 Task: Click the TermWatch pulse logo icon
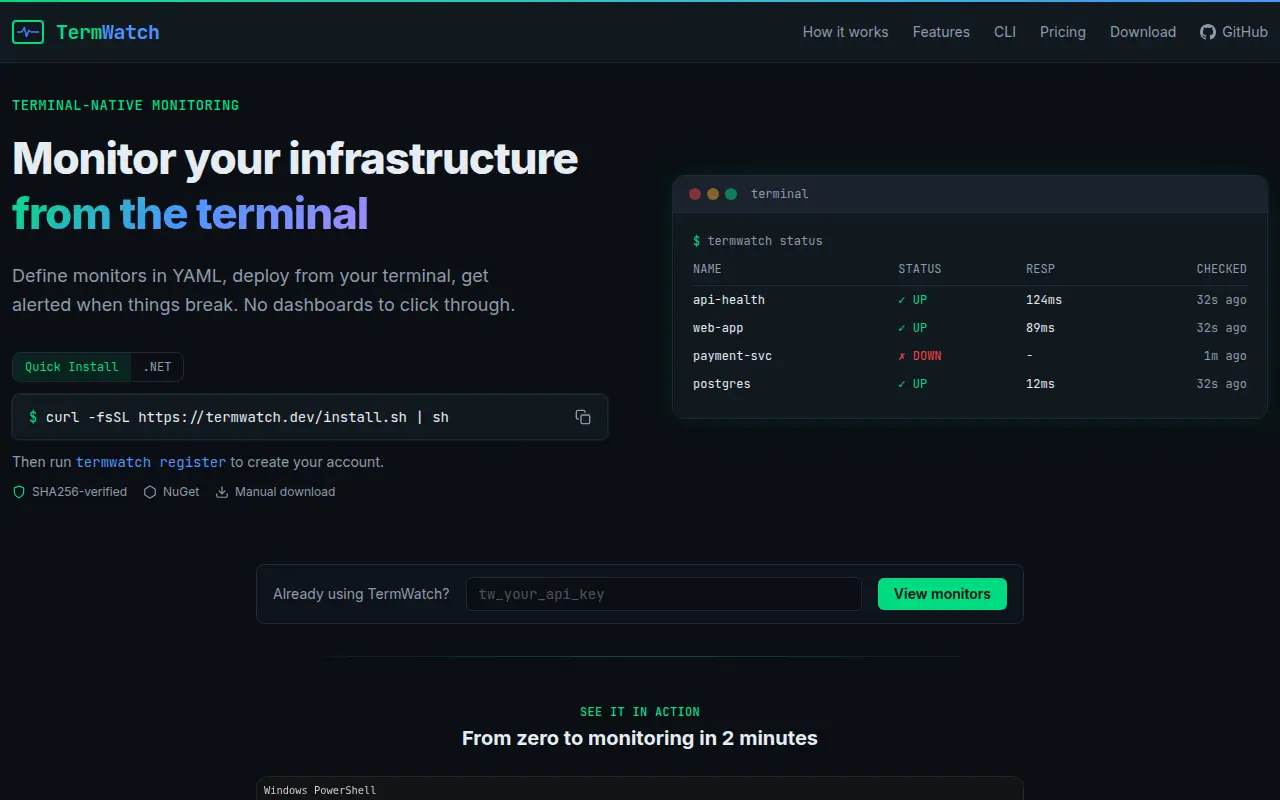coord(28,32)
